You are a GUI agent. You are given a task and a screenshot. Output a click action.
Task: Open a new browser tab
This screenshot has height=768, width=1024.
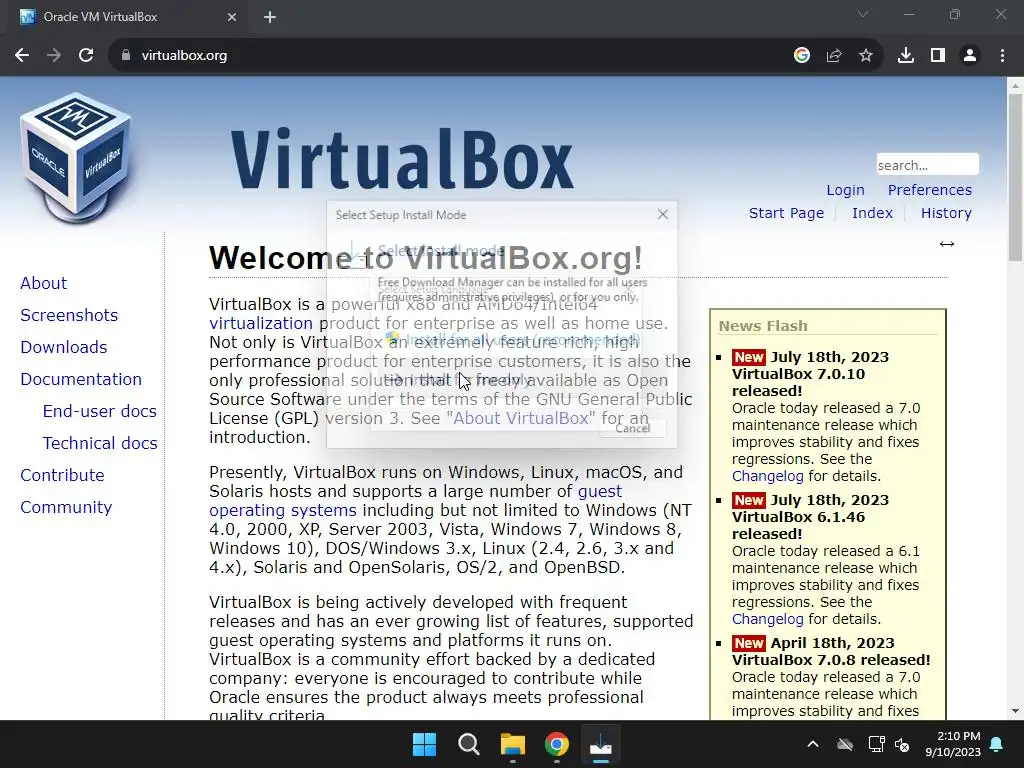coord(270,17)
